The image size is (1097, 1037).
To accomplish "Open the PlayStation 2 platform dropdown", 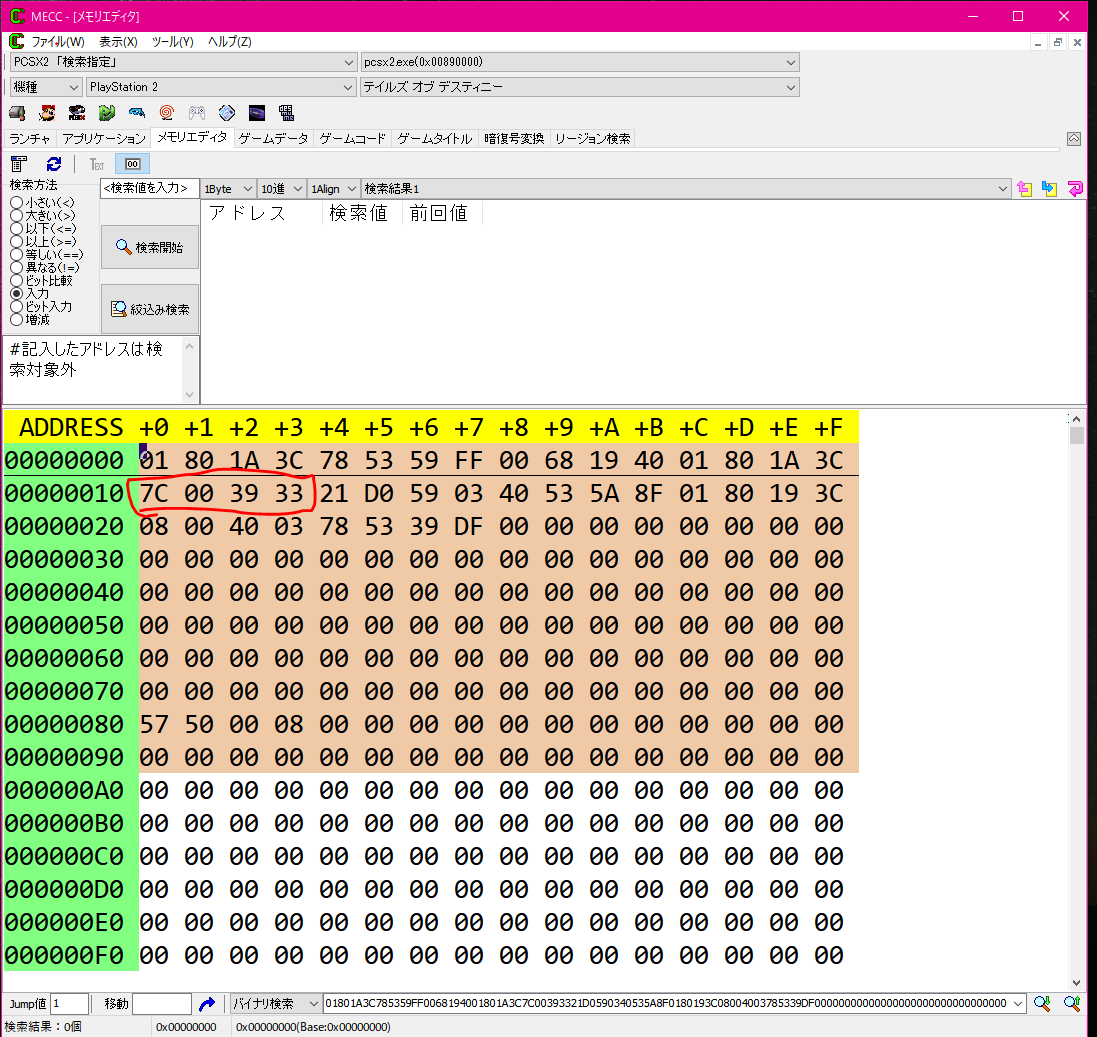I will (221, 87).
